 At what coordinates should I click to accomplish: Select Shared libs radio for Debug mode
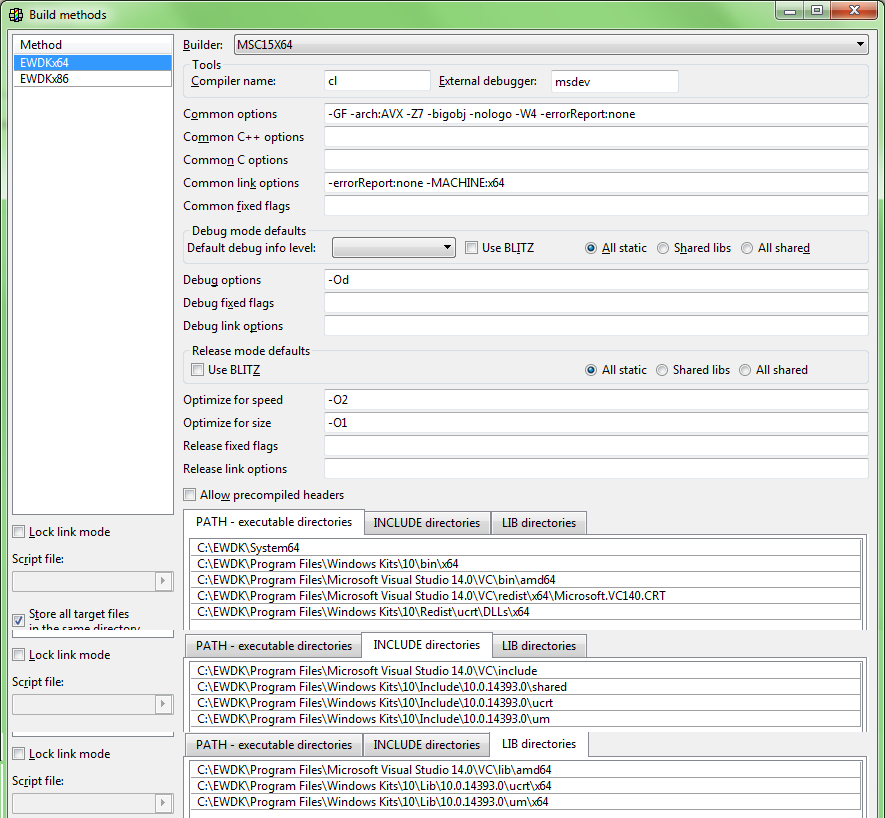coord(663,248)
